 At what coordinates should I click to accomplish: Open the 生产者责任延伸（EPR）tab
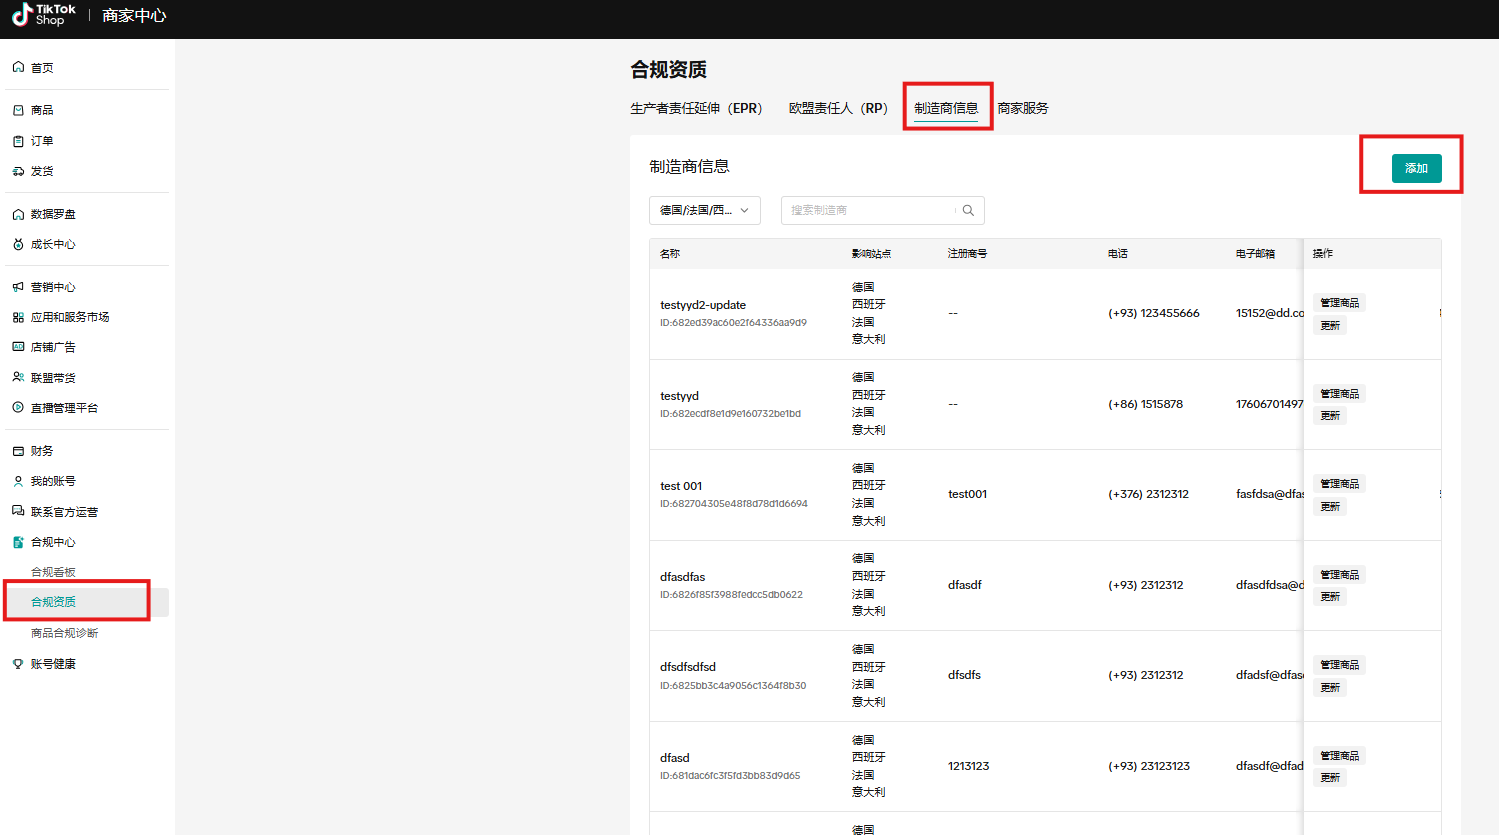pos(695,107)
